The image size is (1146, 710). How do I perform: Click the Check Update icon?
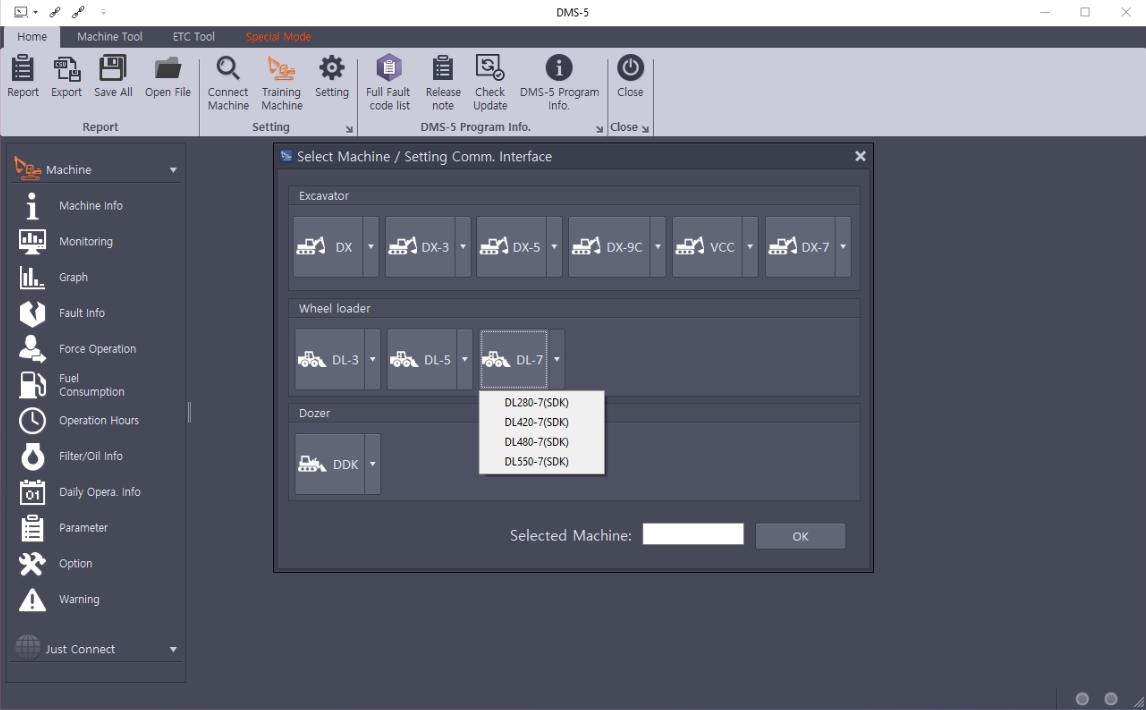pos(490,69)
